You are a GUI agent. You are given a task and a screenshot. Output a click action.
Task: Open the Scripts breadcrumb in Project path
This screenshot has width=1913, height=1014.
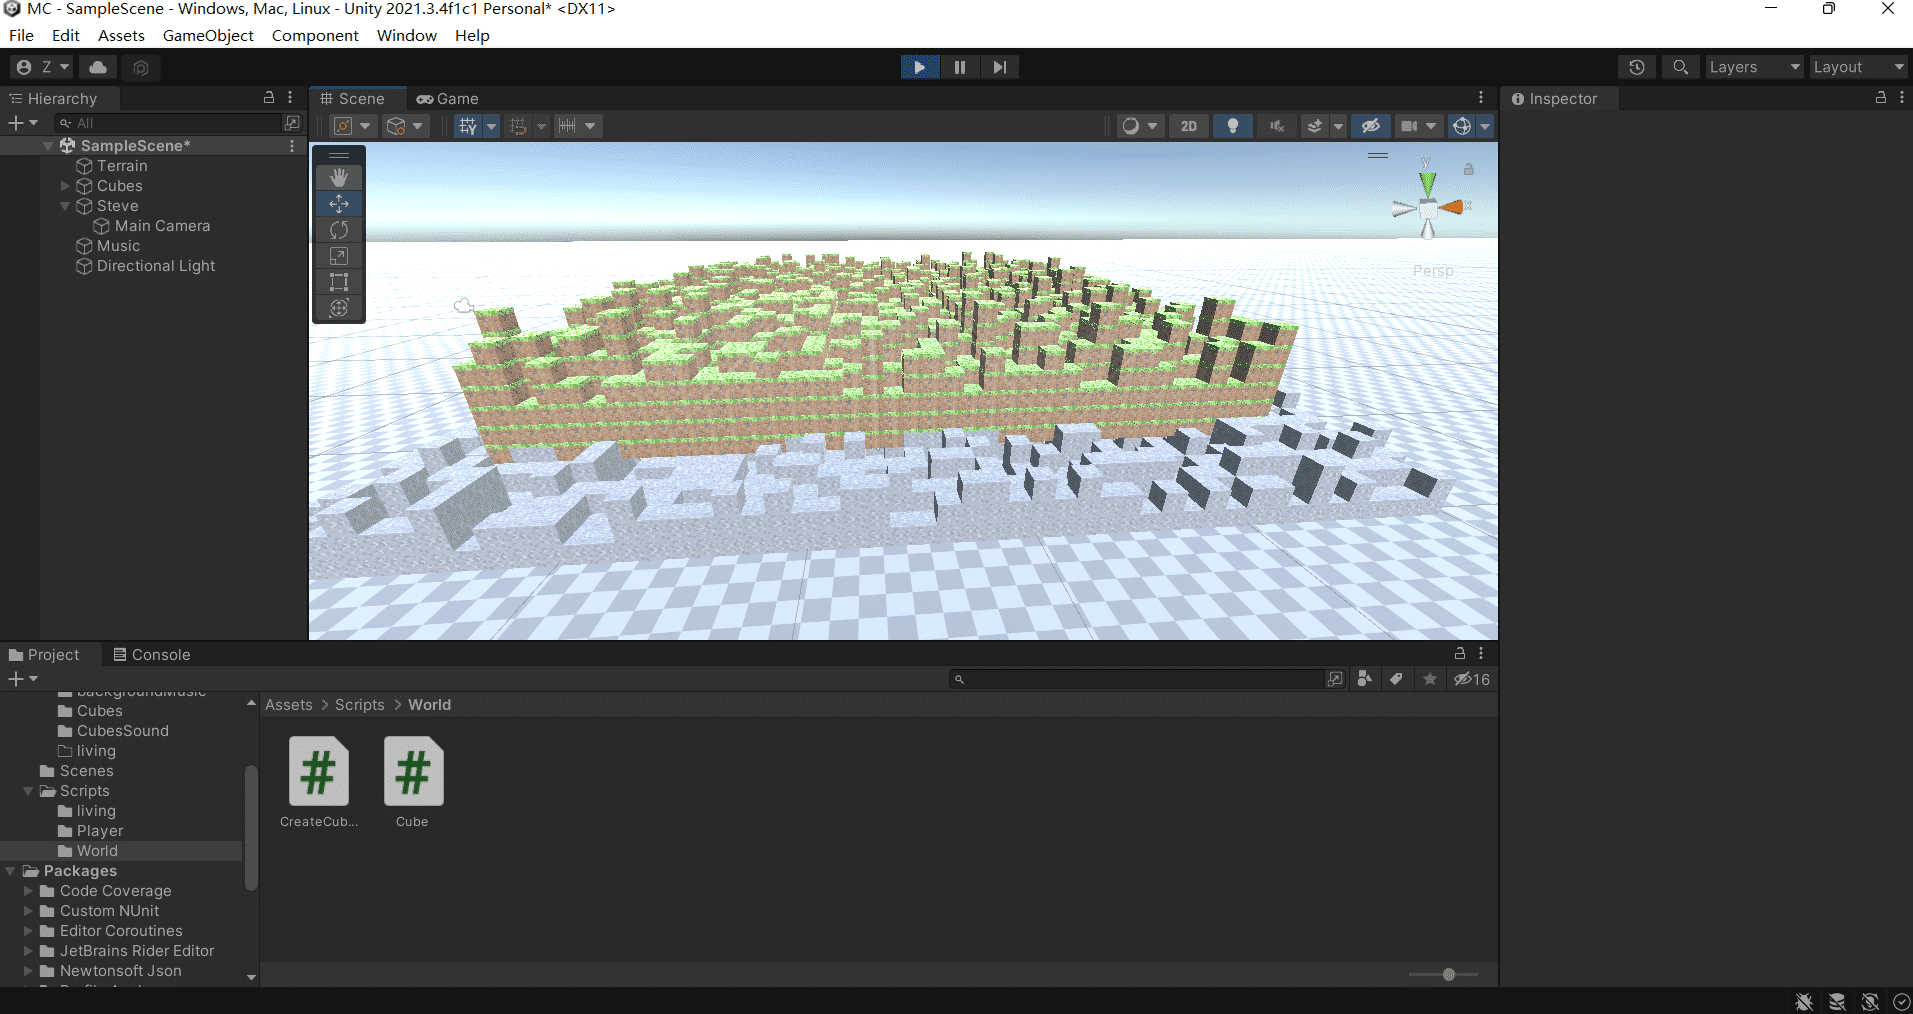(x=359, y=704)
